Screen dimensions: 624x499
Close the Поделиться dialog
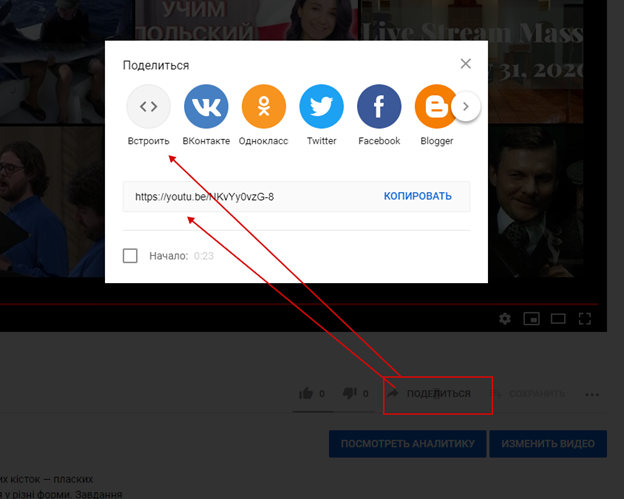[x=466, y=64]
